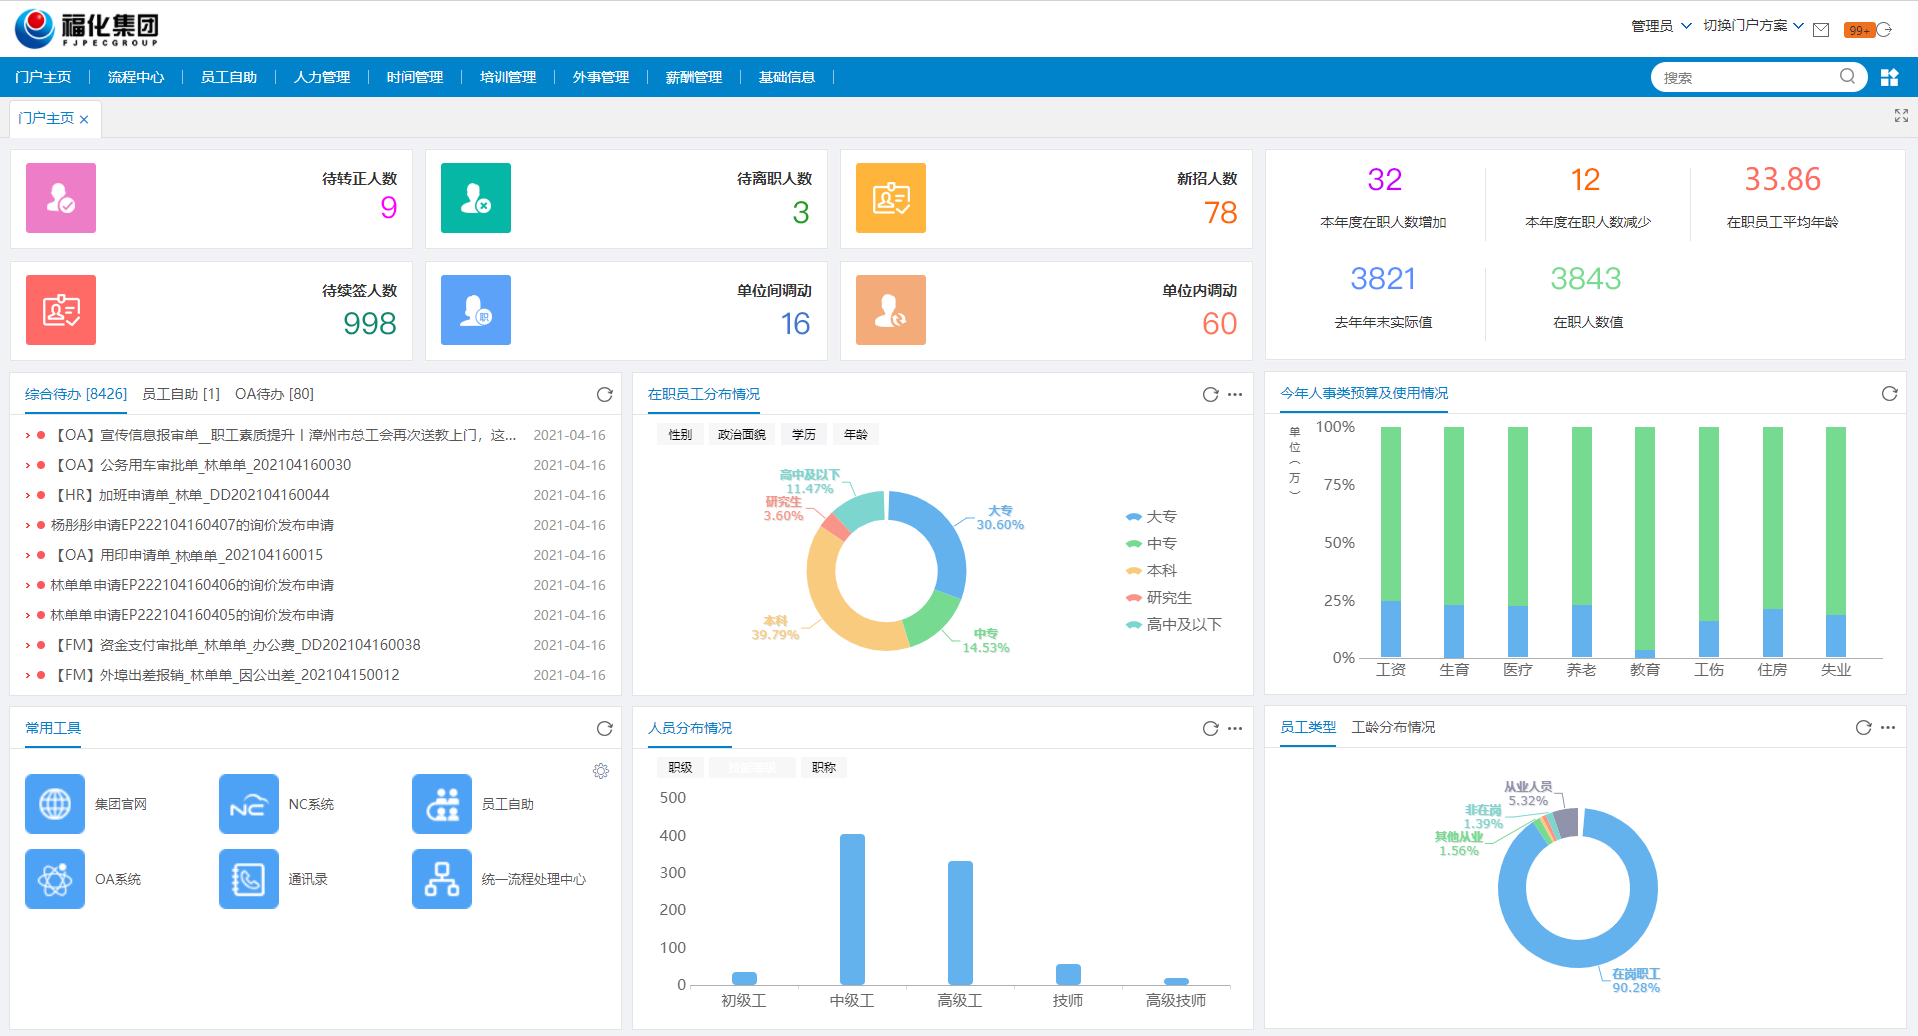Image resolution: width=1918 pixels, height=1036 pixels.
Task: Toggle fullscreen expand icon below search
Action: tap(1901, 116)
